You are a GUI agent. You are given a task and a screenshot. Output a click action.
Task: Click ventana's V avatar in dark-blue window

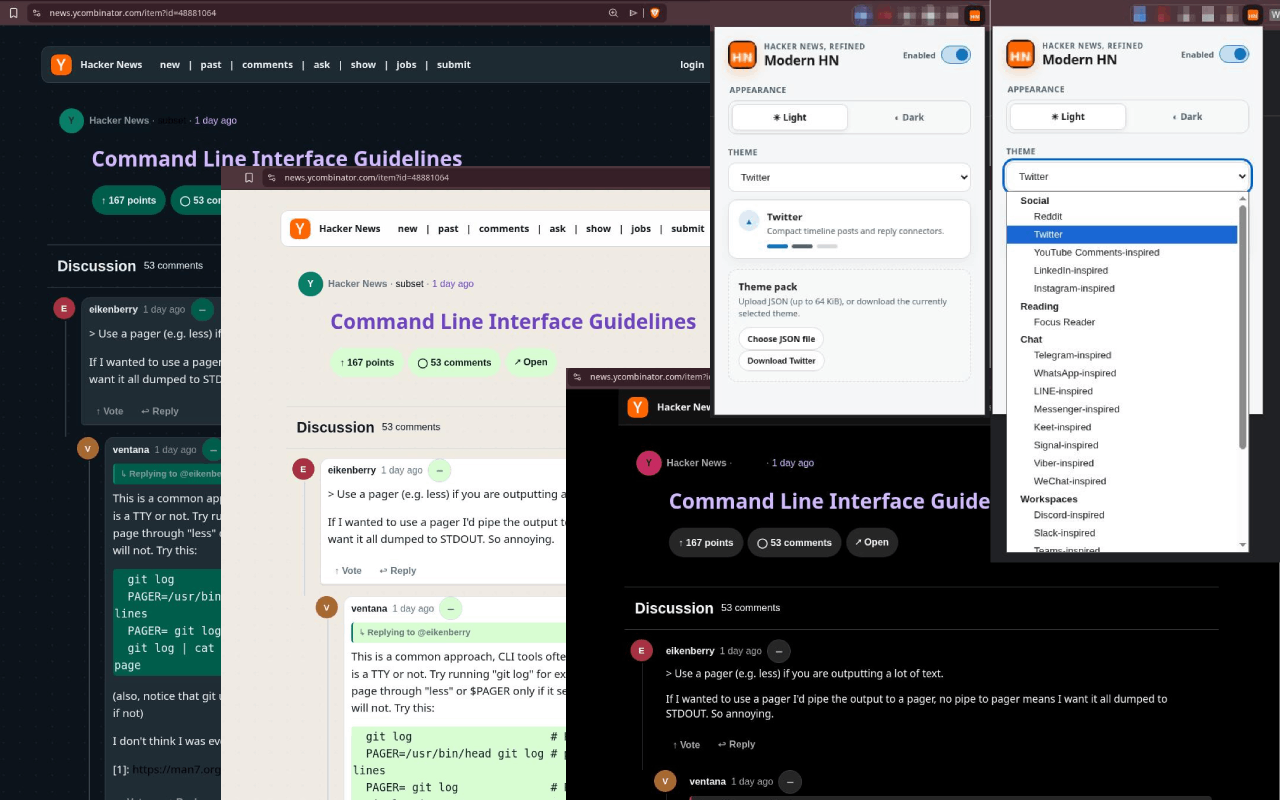88,449
